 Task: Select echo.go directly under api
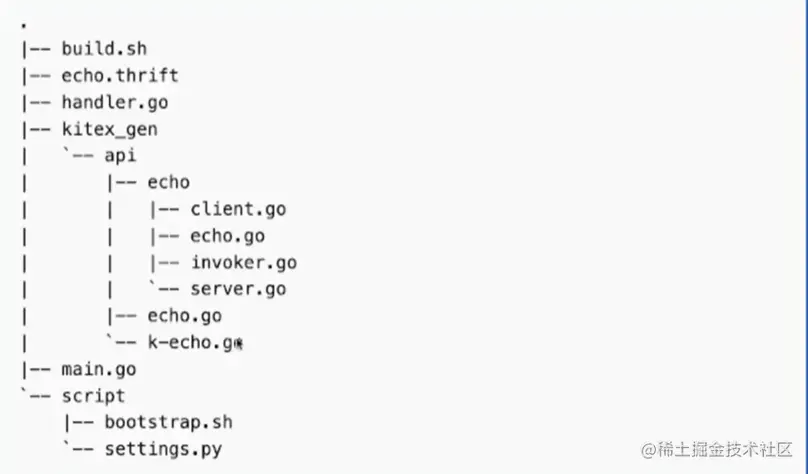point(184,315)
